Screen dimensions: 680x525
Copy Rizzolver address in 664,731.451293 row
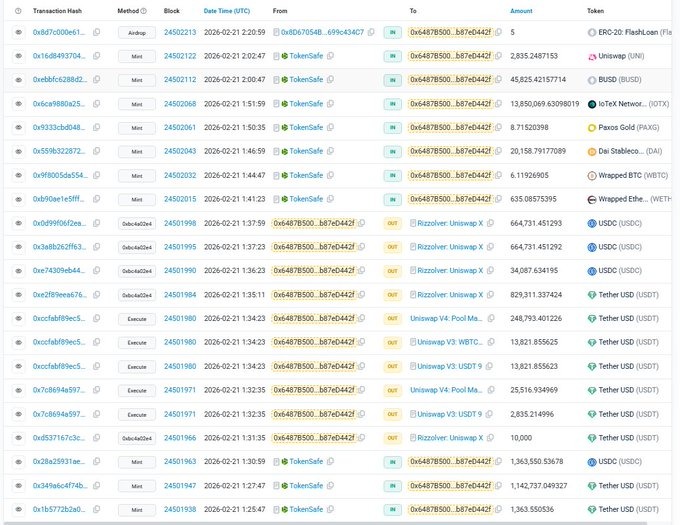(x=490, y=223)
